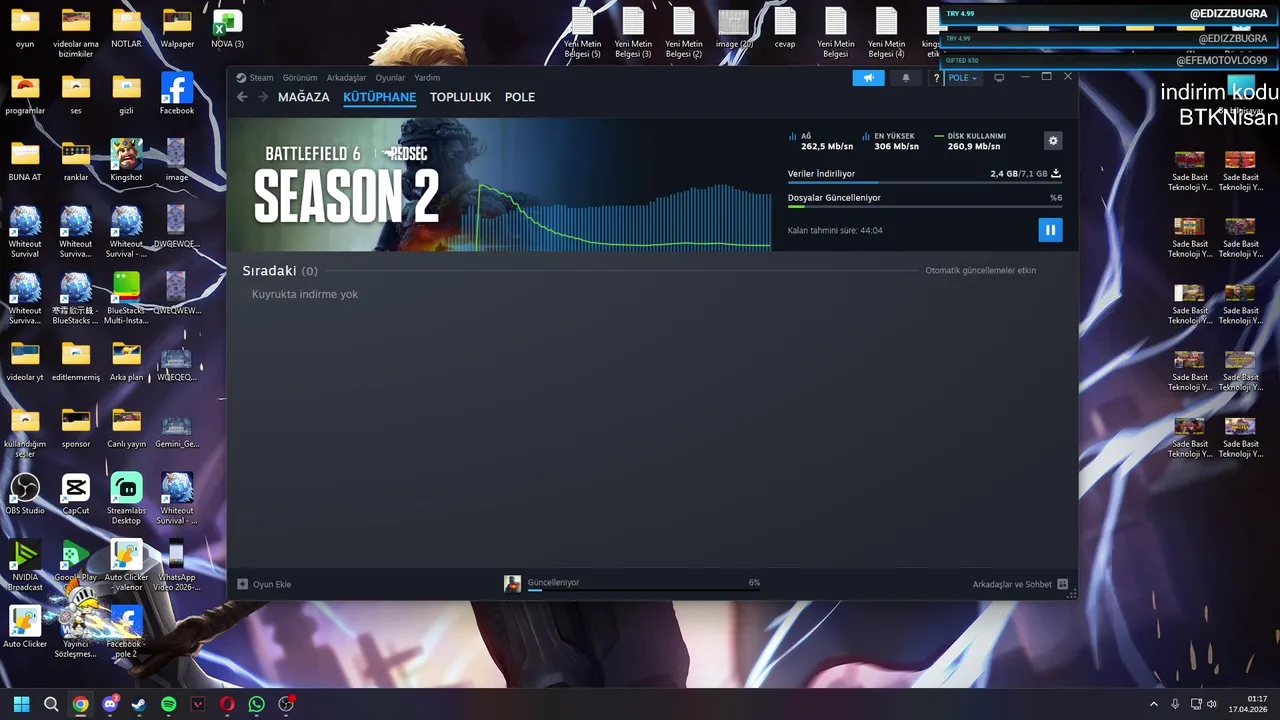Viewport: 1280px width, 720px height.
Task: Select the BlueStacks Multi-Instance icon
Action: click(x=126, y=298)
